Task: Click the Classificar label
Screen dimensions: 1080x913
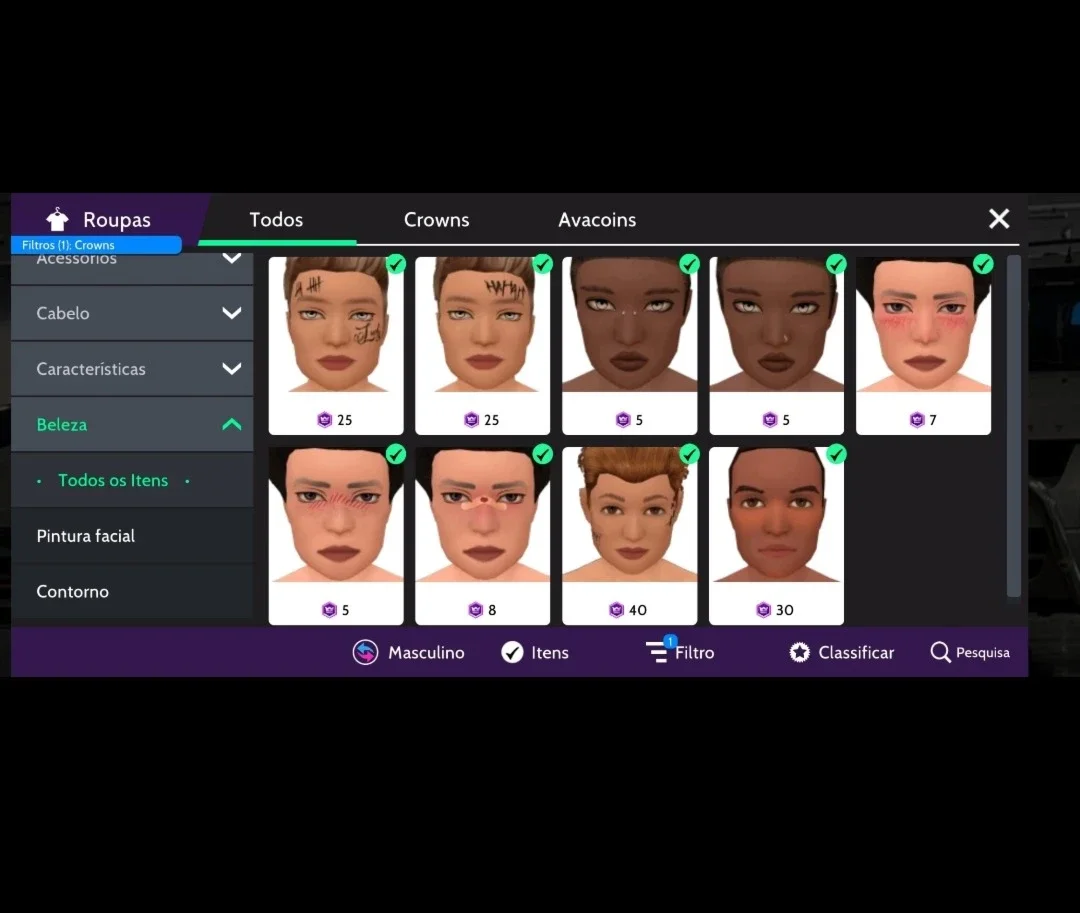Action: coord(856,653)
